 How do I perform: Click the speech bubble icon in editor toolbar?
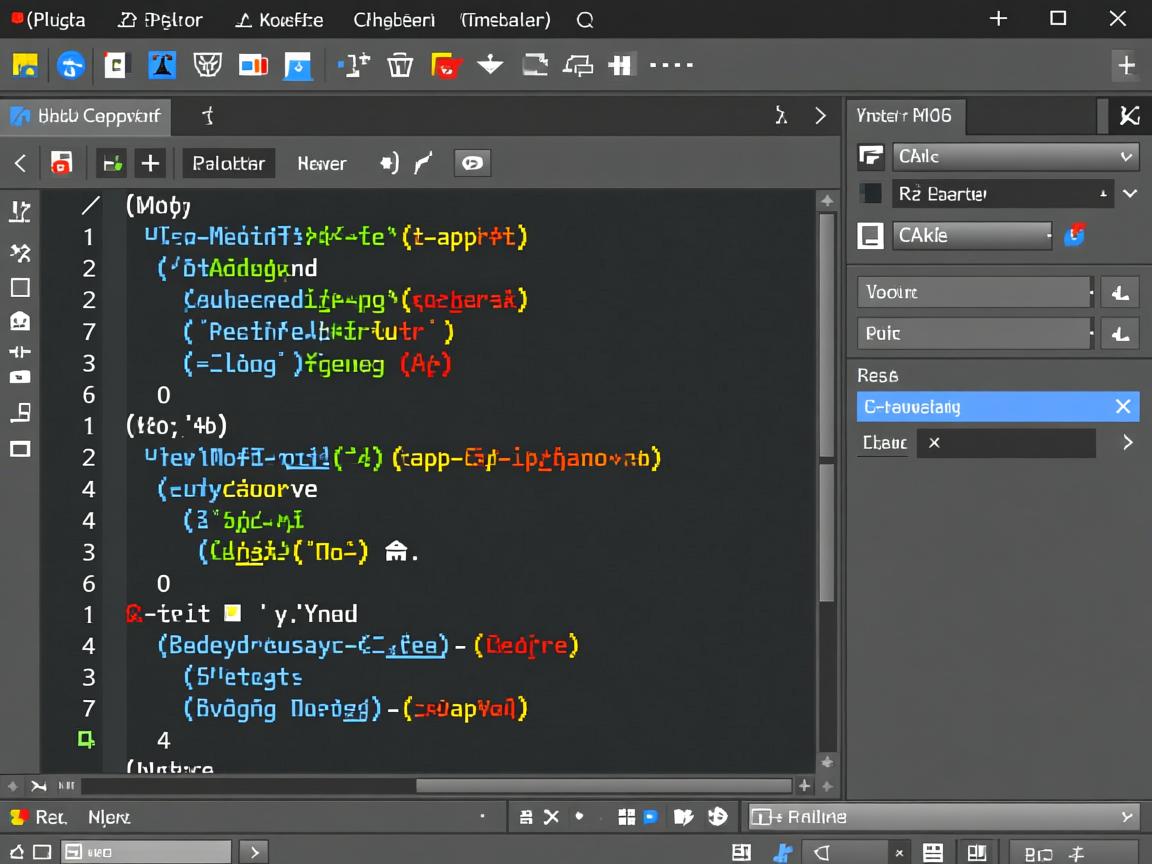point(472,163)
